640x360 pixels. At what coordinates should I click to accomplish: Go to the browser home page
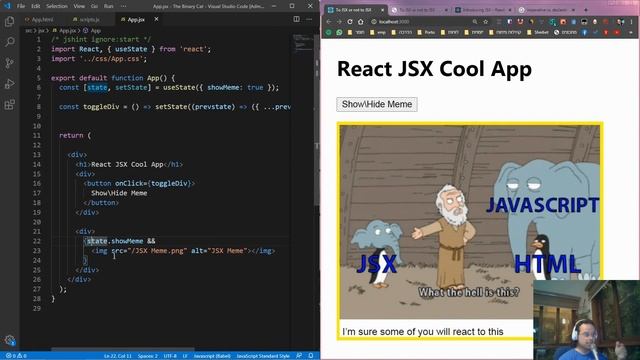(360, 22)
